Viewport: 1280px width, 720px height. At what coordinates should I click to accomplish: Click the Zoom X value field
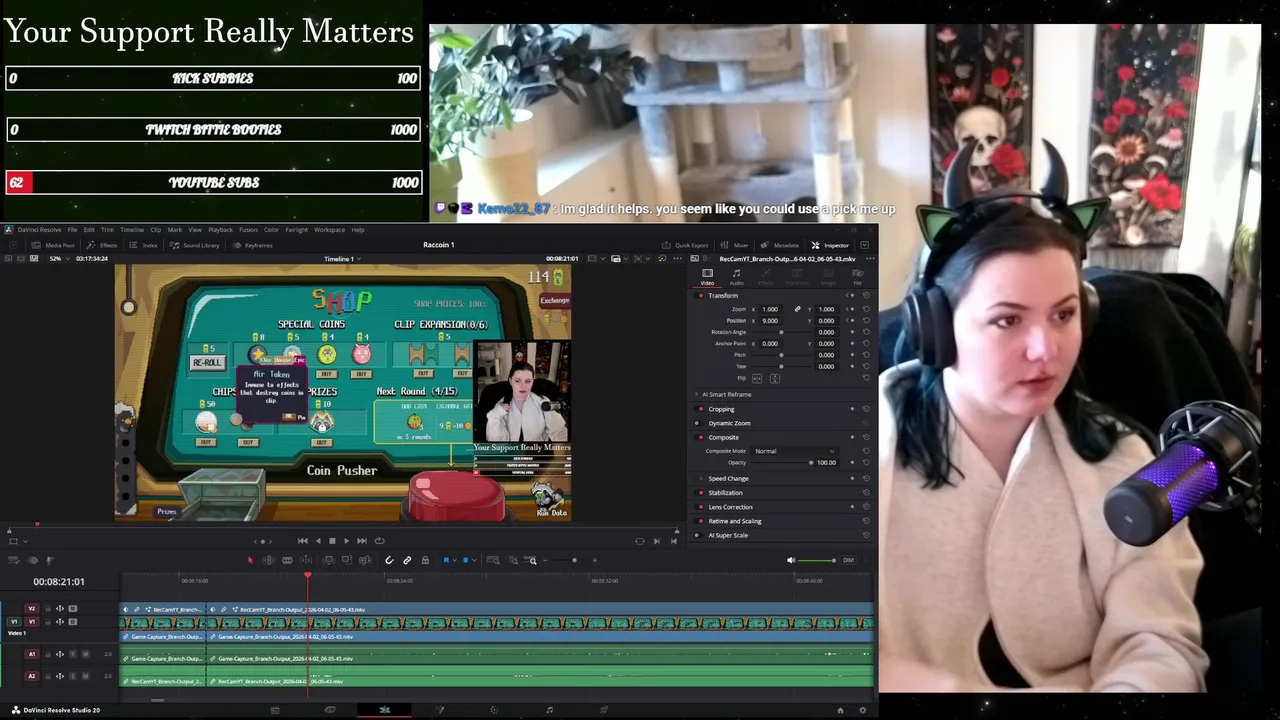(x=770, y=309)
